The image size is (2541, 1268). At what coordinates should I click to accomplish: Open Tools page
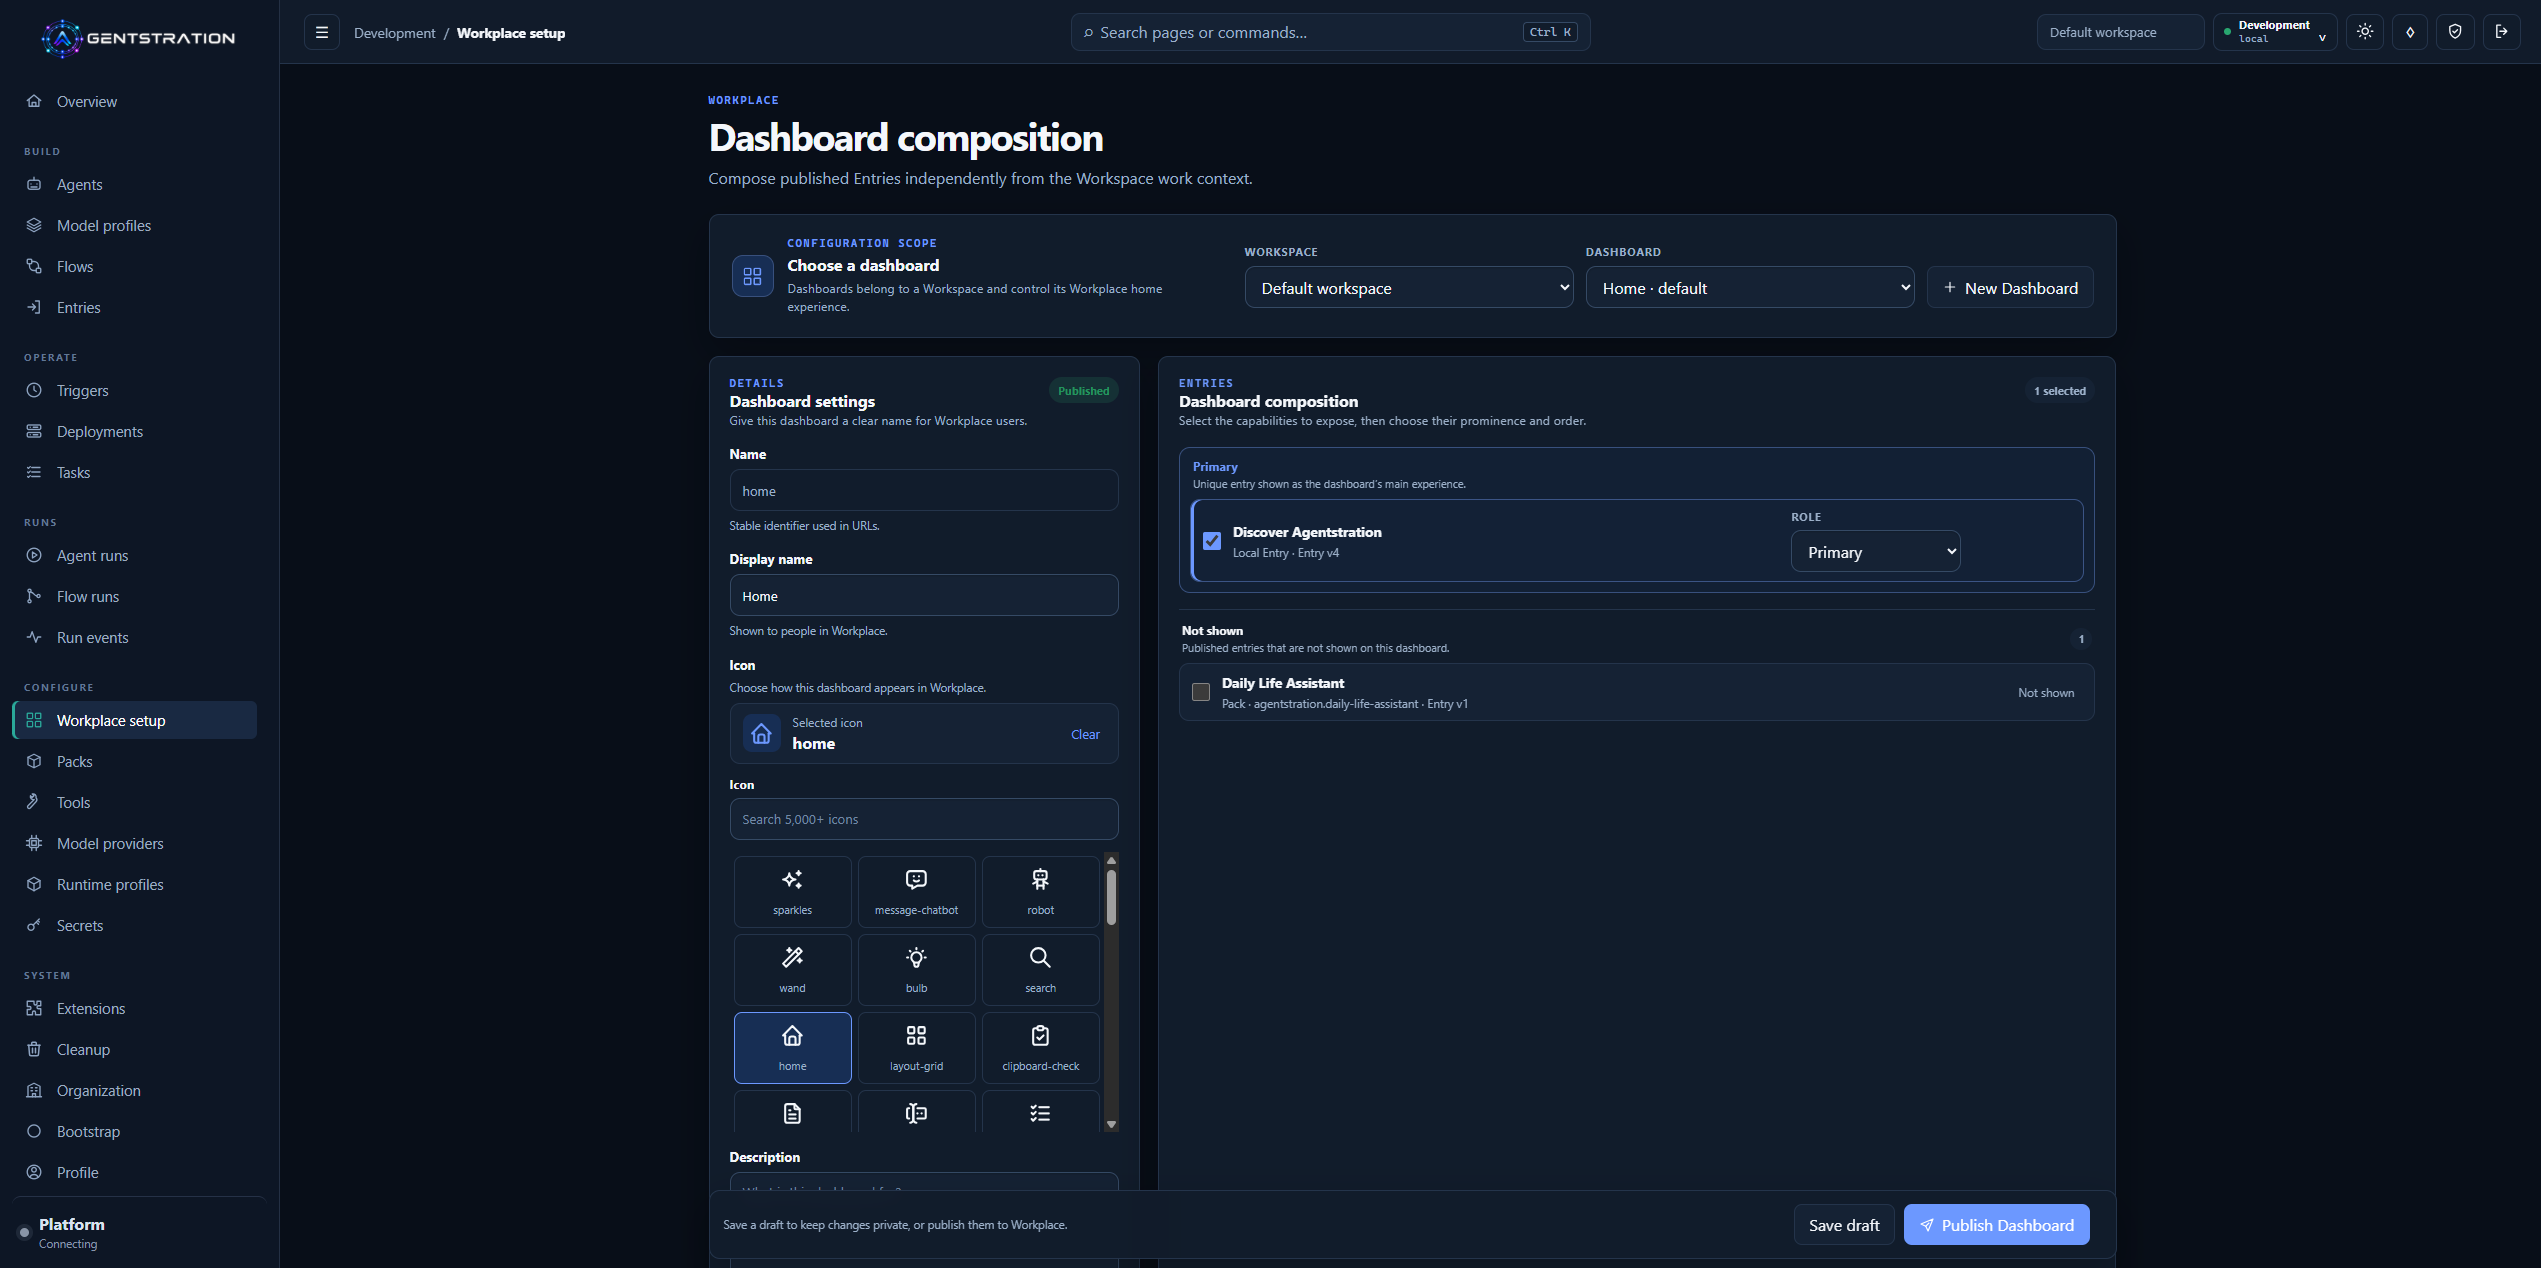pos(134,802)
